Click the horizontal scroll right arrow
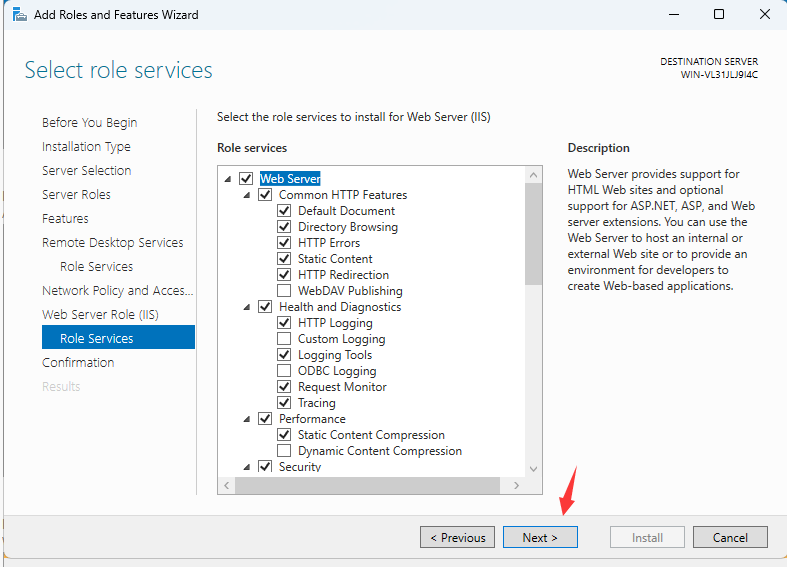This screenshot has width=787, height=567. tap(516, 485)
